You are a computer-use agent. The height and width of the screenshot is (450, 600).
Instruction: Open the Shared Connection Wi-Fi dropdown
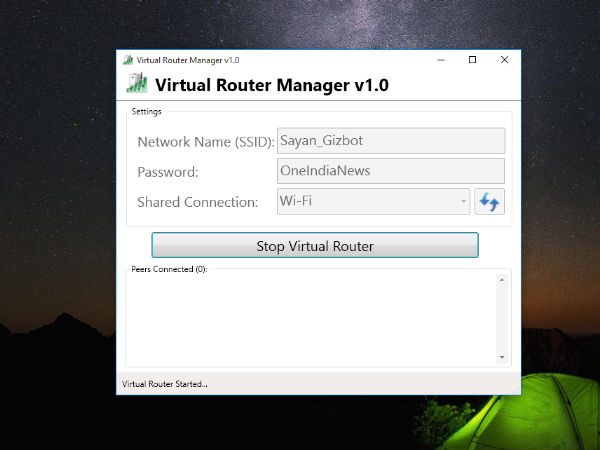(x=373, y=201)
